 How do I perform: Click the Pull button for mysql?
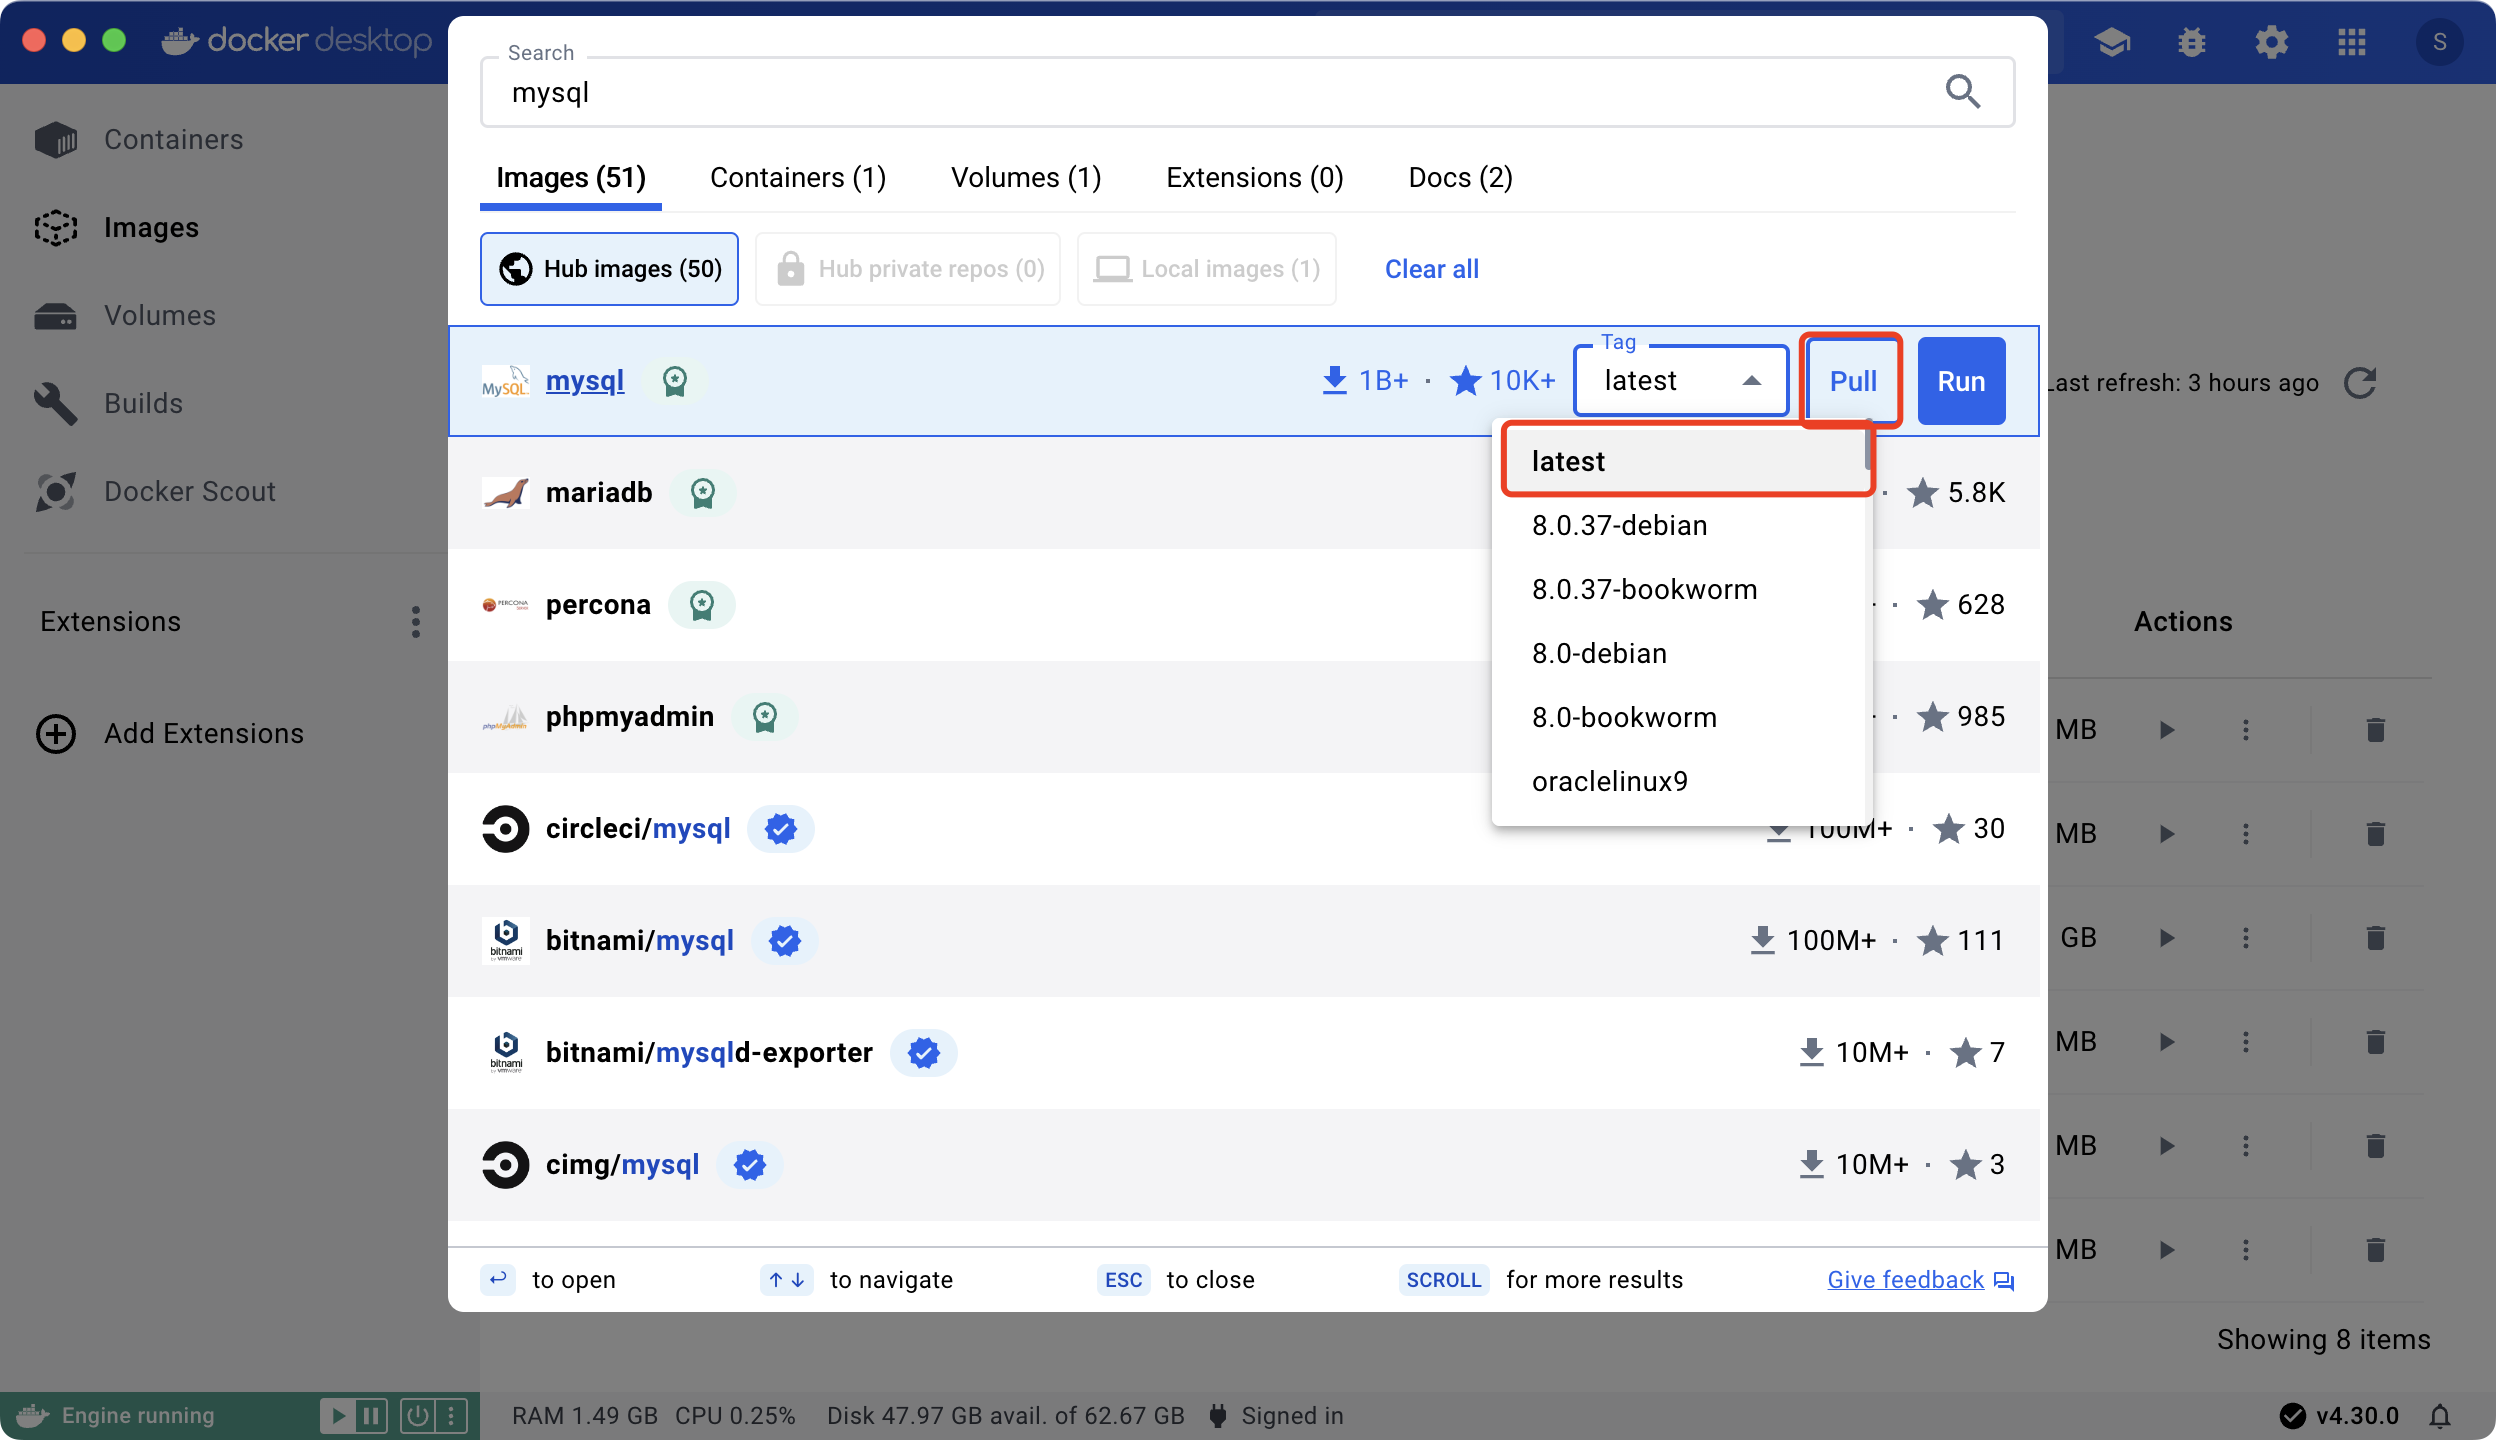(x=1853, y=381)
